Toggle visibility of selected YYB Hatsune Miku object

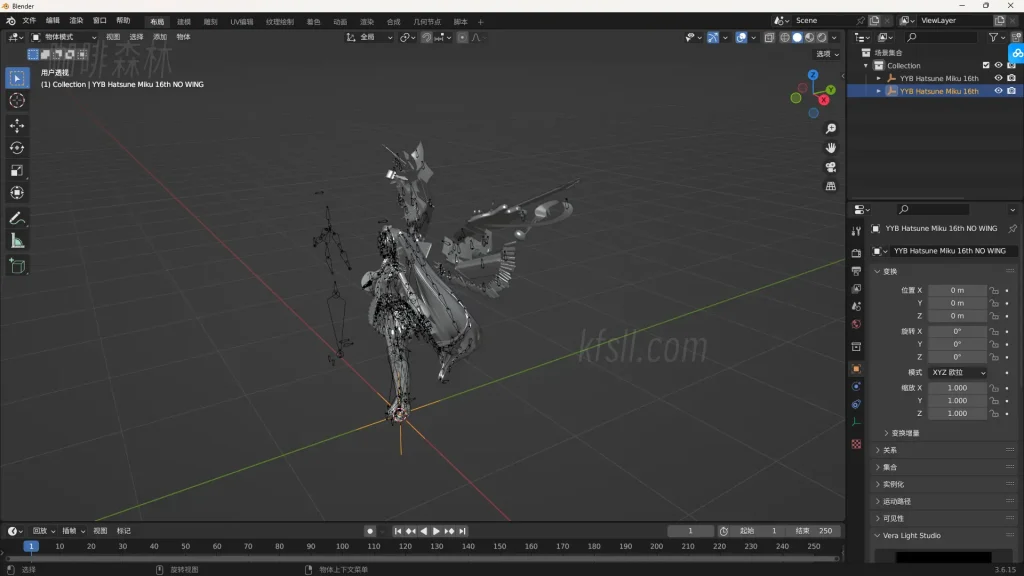pos(998,91)
